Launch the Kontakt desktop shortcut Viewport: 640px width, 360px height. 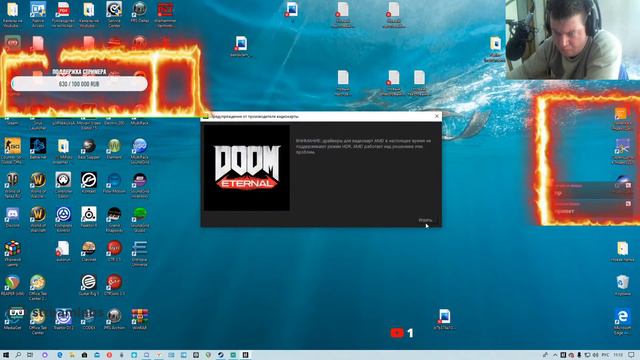click(x=89, y=183)
